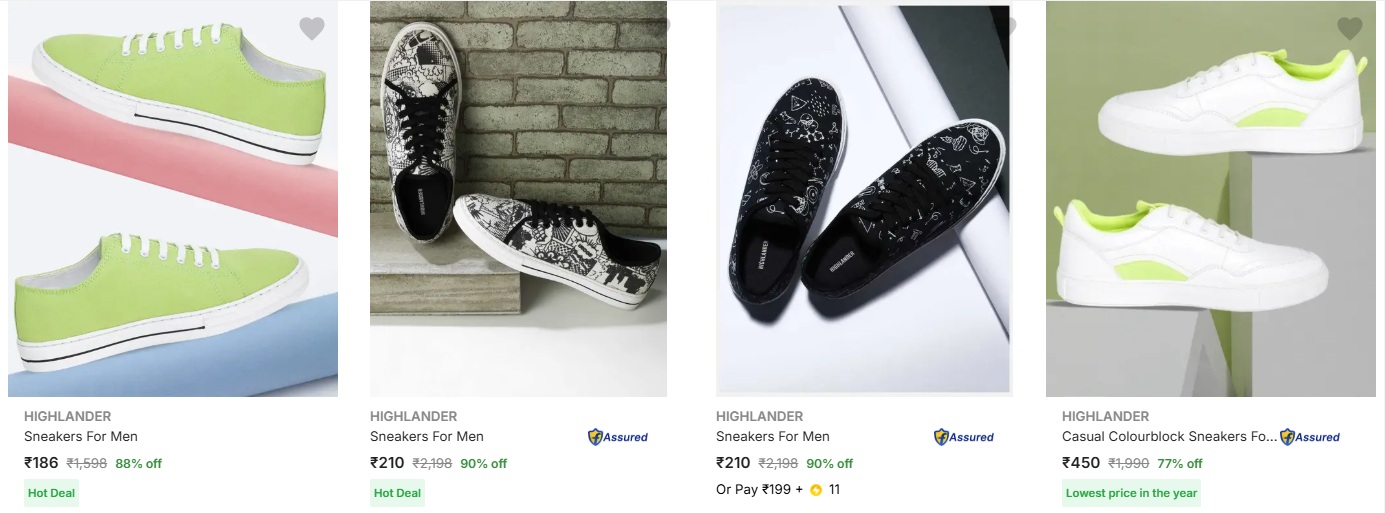Toggle wishlist heart on green sneakers
1385x513 pixels.
[312, 29]
